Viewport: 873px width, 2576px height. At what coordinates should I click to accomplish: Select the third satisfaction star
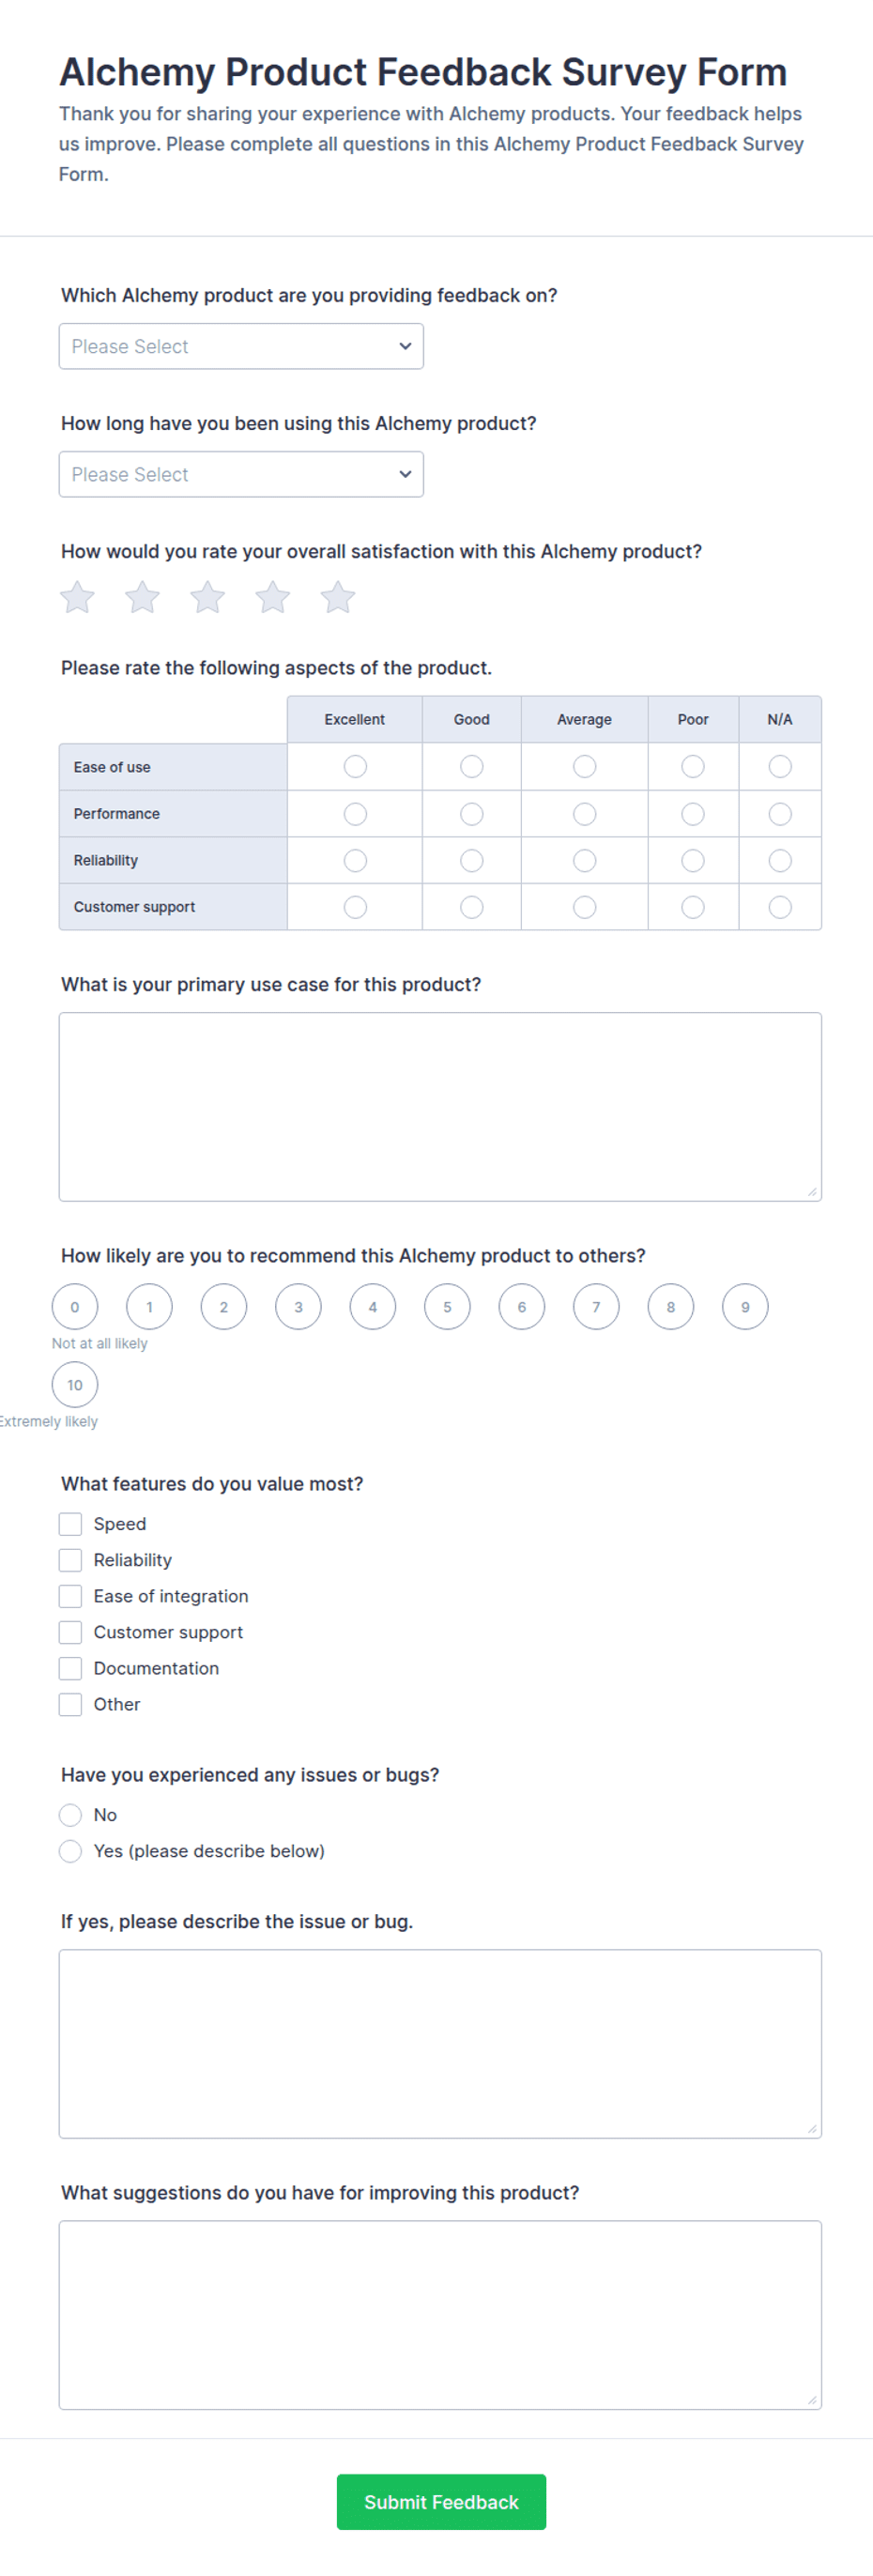pyautogui.click(x=207, y=597)
